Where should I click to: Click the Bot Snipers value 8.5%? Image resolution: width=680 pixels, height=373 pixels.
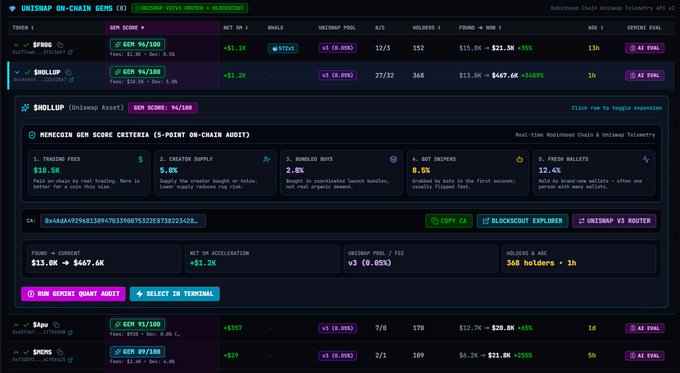421,170
